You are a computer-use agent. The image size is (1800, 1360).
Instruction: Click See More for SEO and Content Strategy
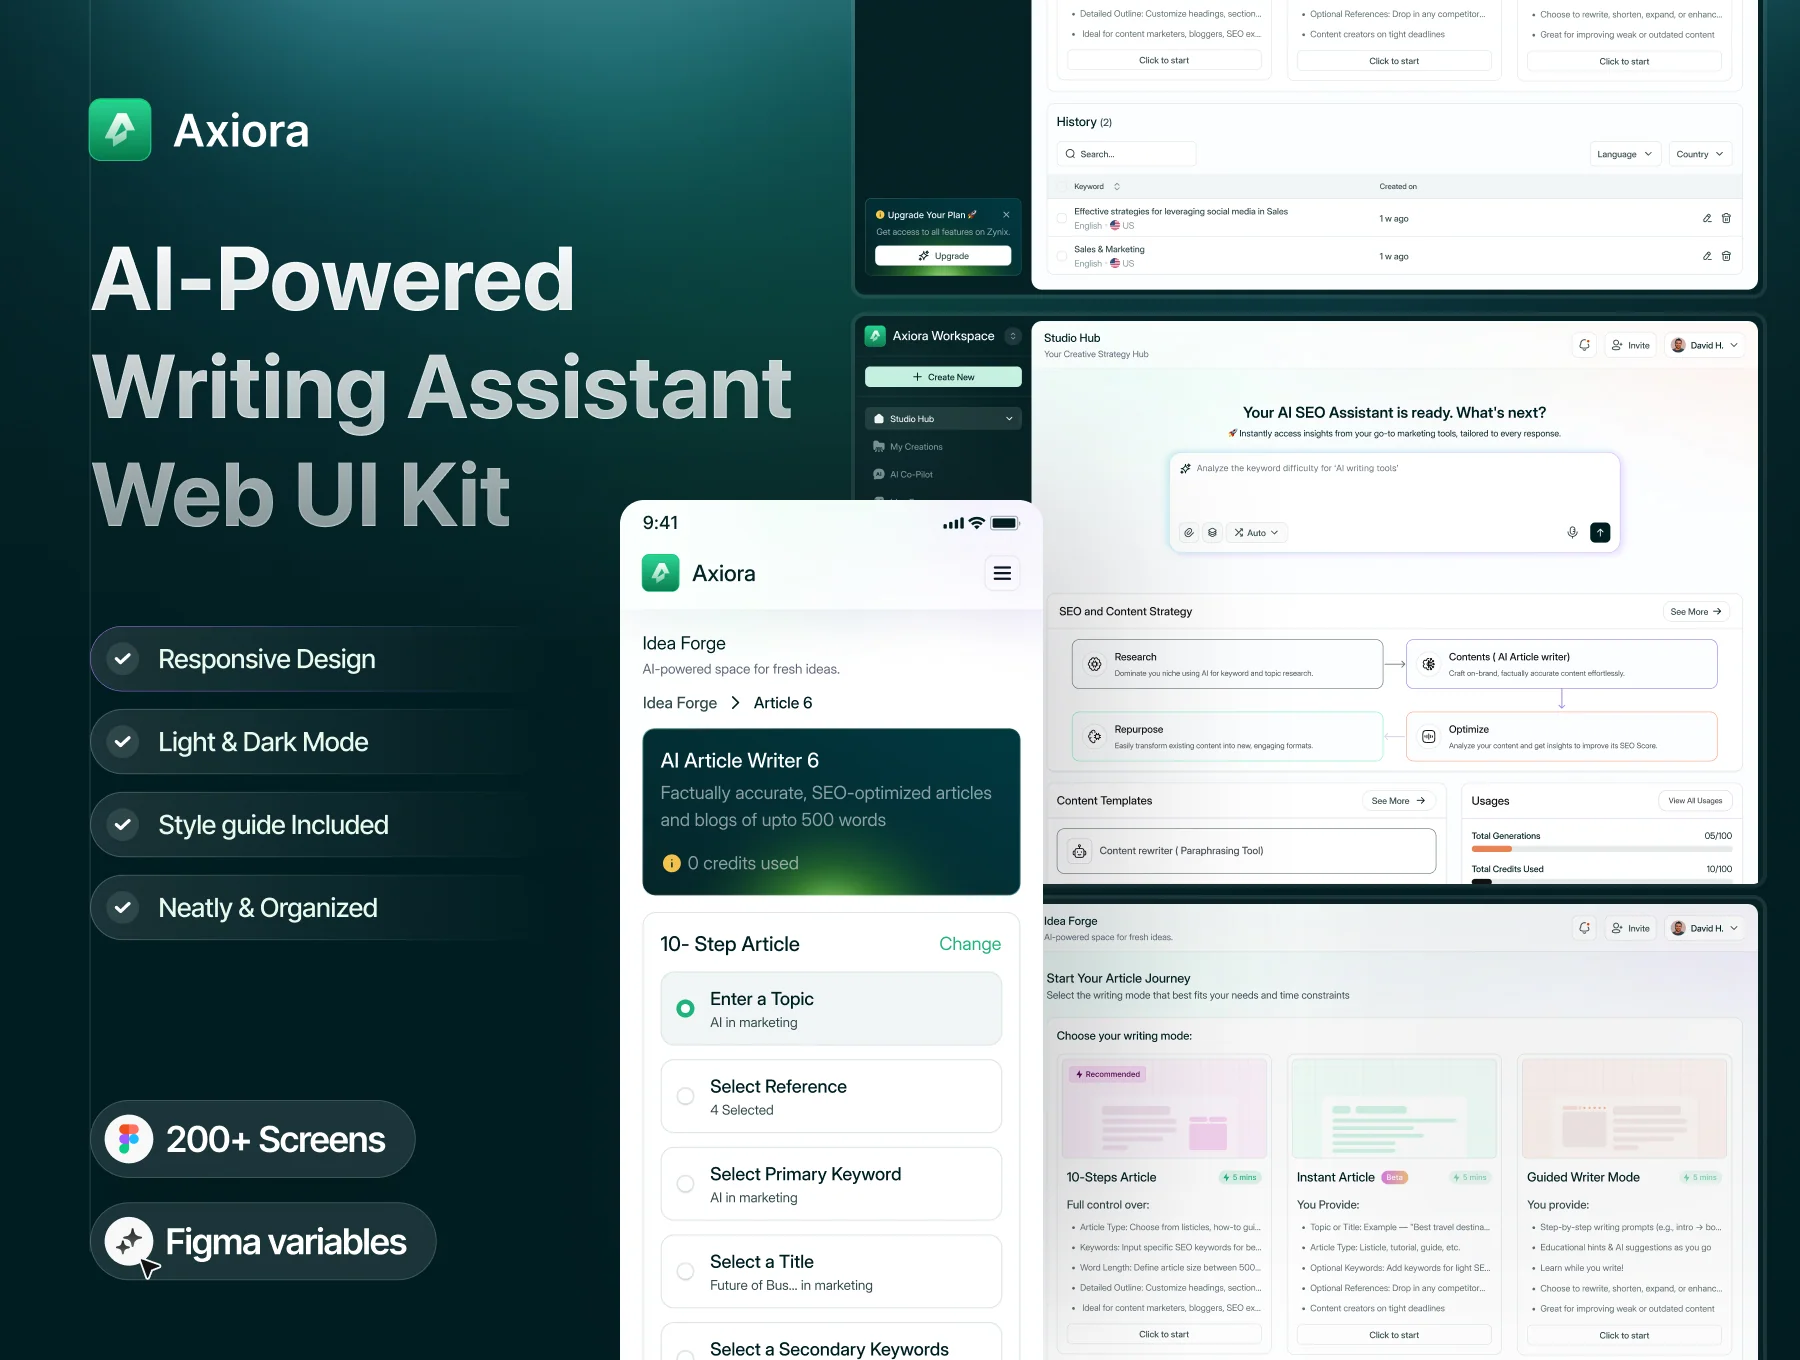pos(1696,611)
